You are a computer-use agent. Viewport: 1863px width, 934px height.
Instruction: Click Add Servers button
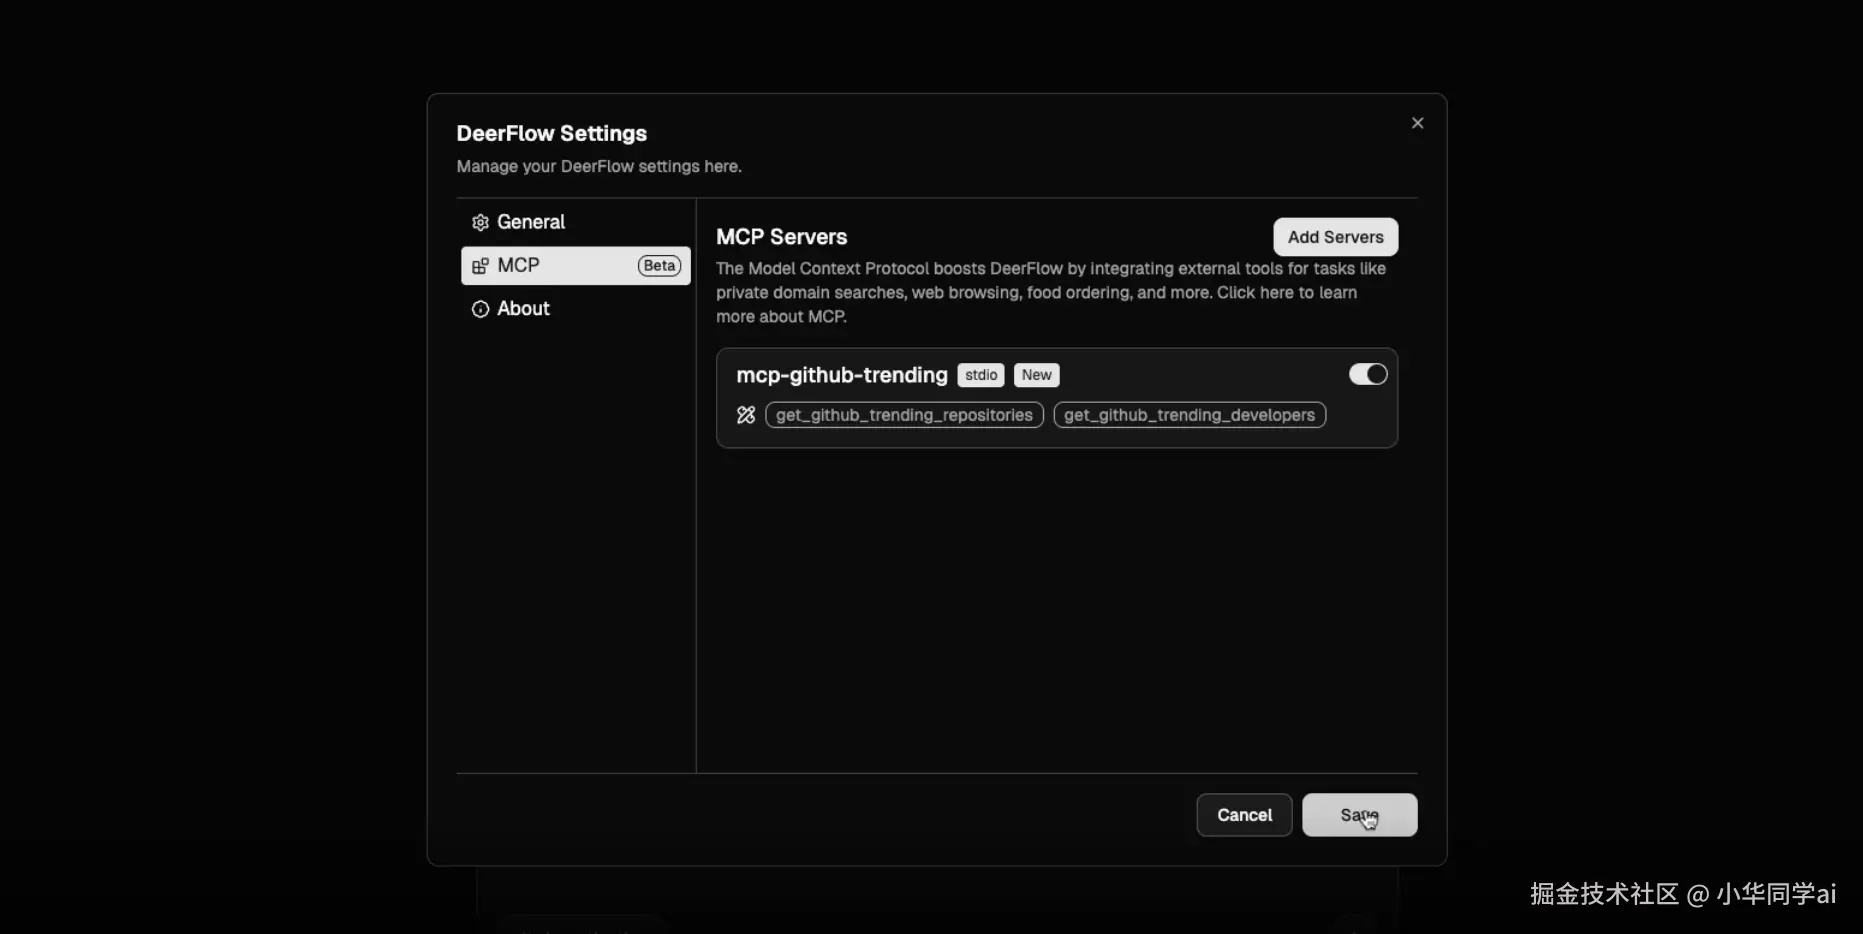click(x=1335, y=237)
